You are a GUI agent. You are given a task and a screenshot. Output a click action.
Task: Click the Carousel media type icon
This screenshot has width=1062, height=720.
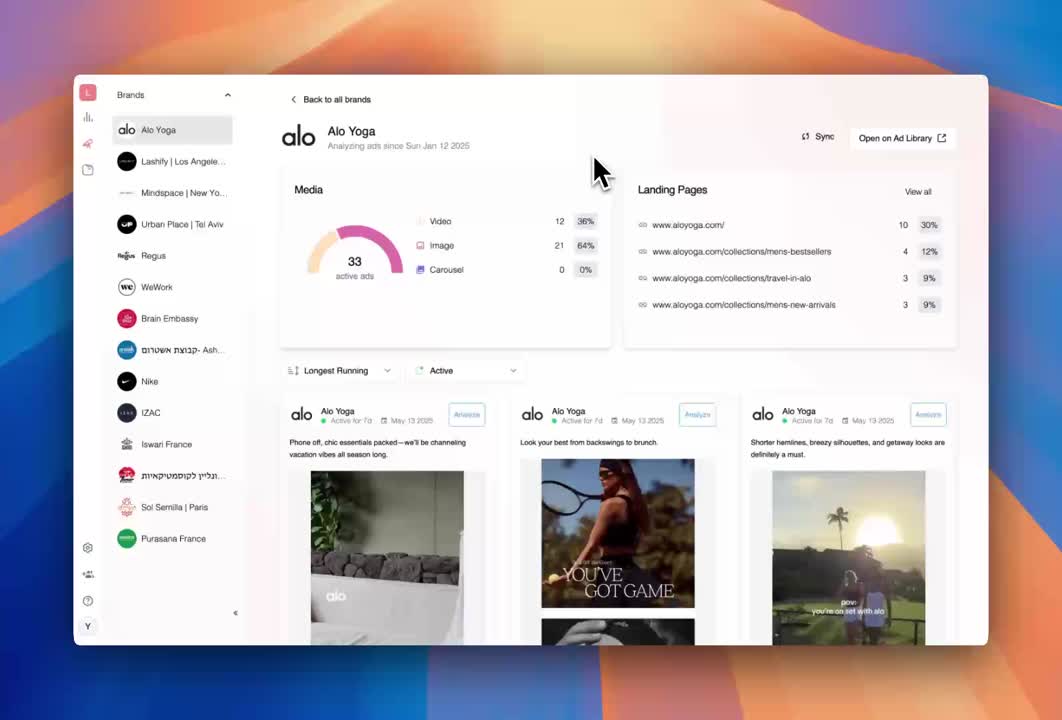click(420, 270)
